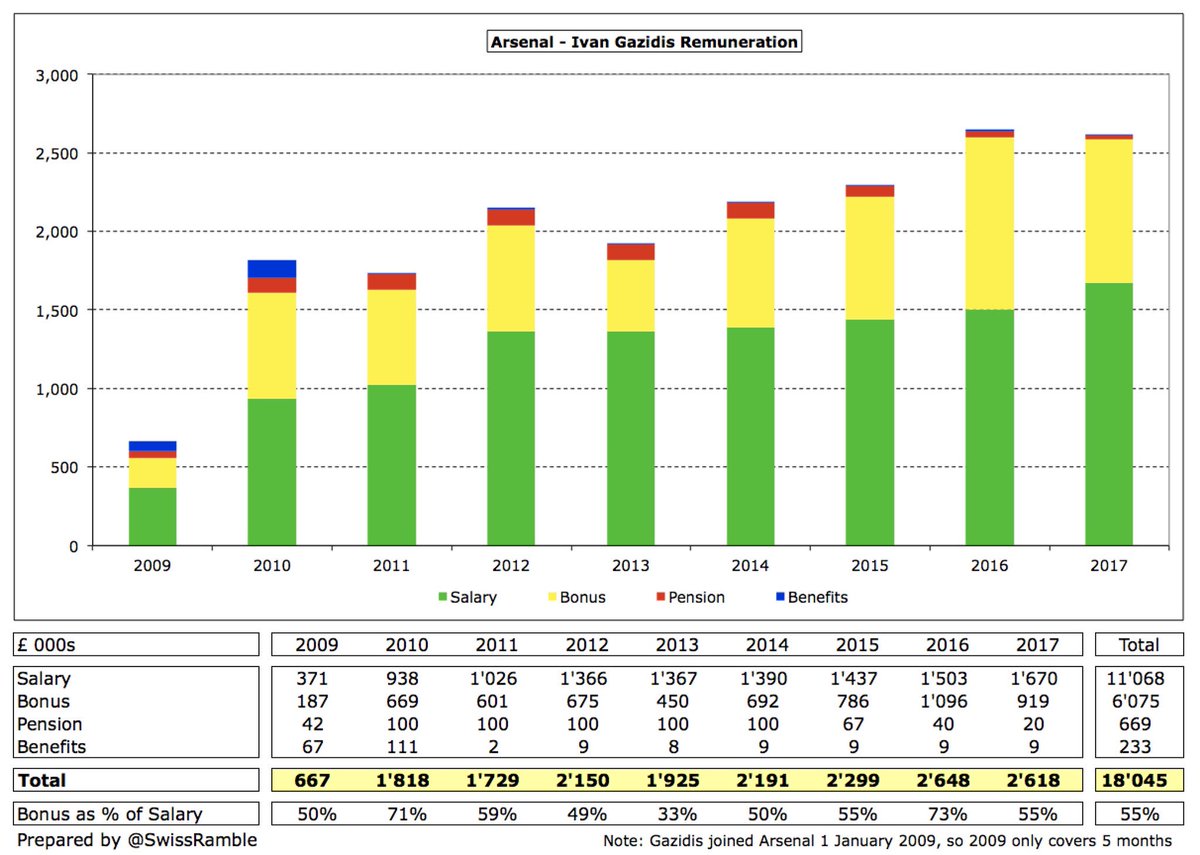Click the 'Salary' row label in table

(x=45, y=679)
